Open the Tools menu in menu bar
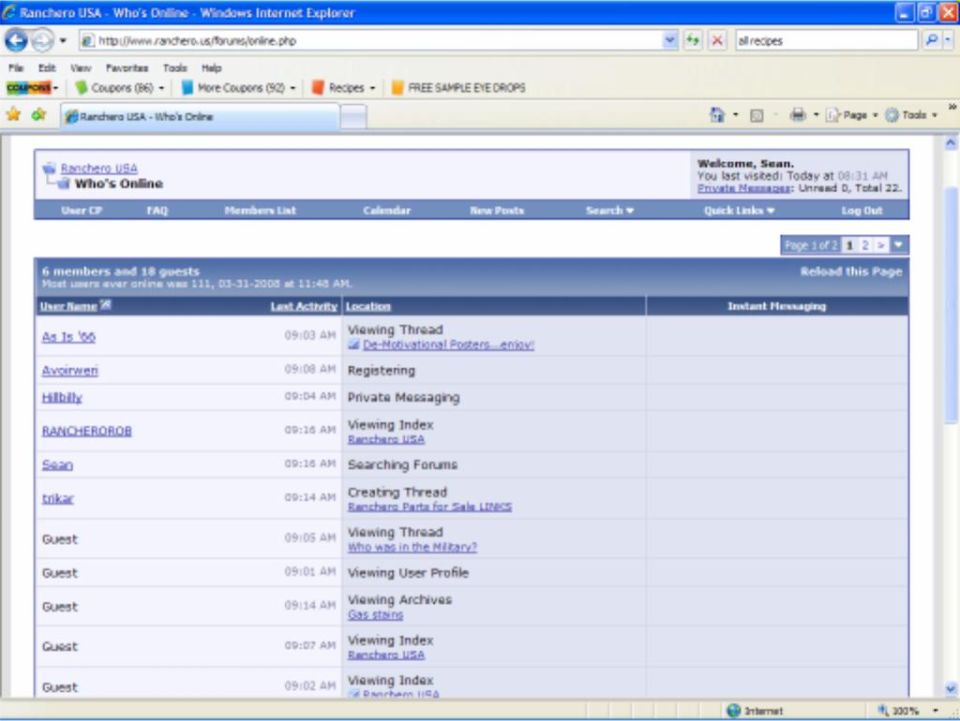Image resolution: width=960 pixels, height=721 pixels. pyautogui.click(x=174, y=68)
